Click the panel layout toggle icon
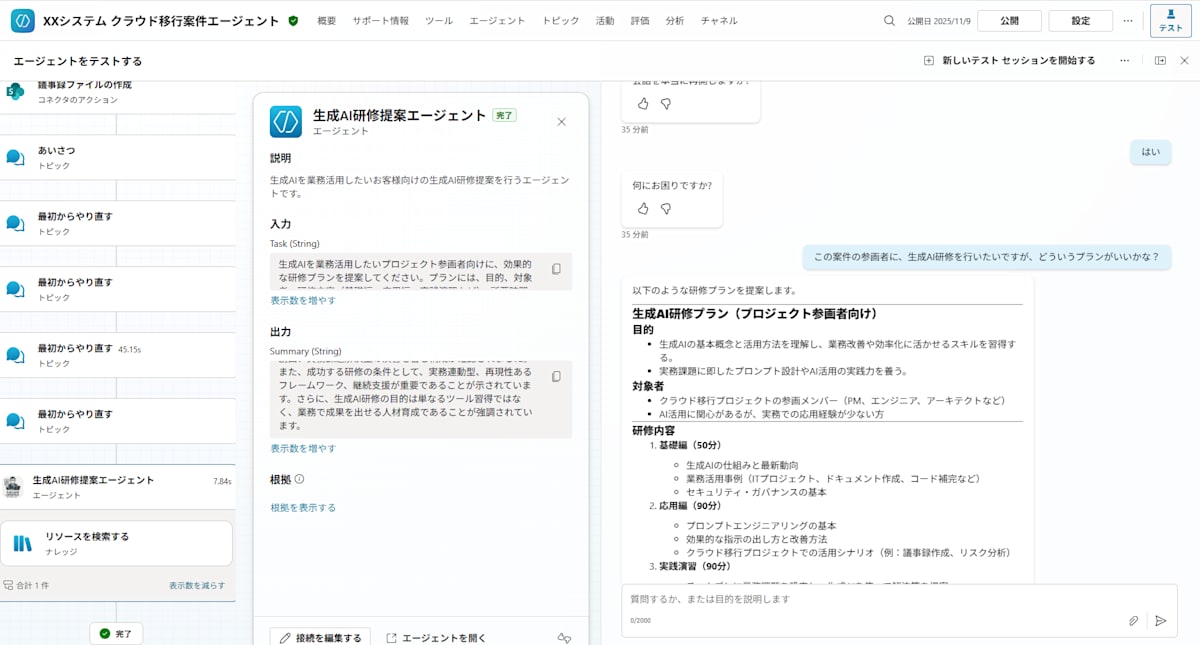Viewport: 1200px width, 645px height. (1160, 60)
